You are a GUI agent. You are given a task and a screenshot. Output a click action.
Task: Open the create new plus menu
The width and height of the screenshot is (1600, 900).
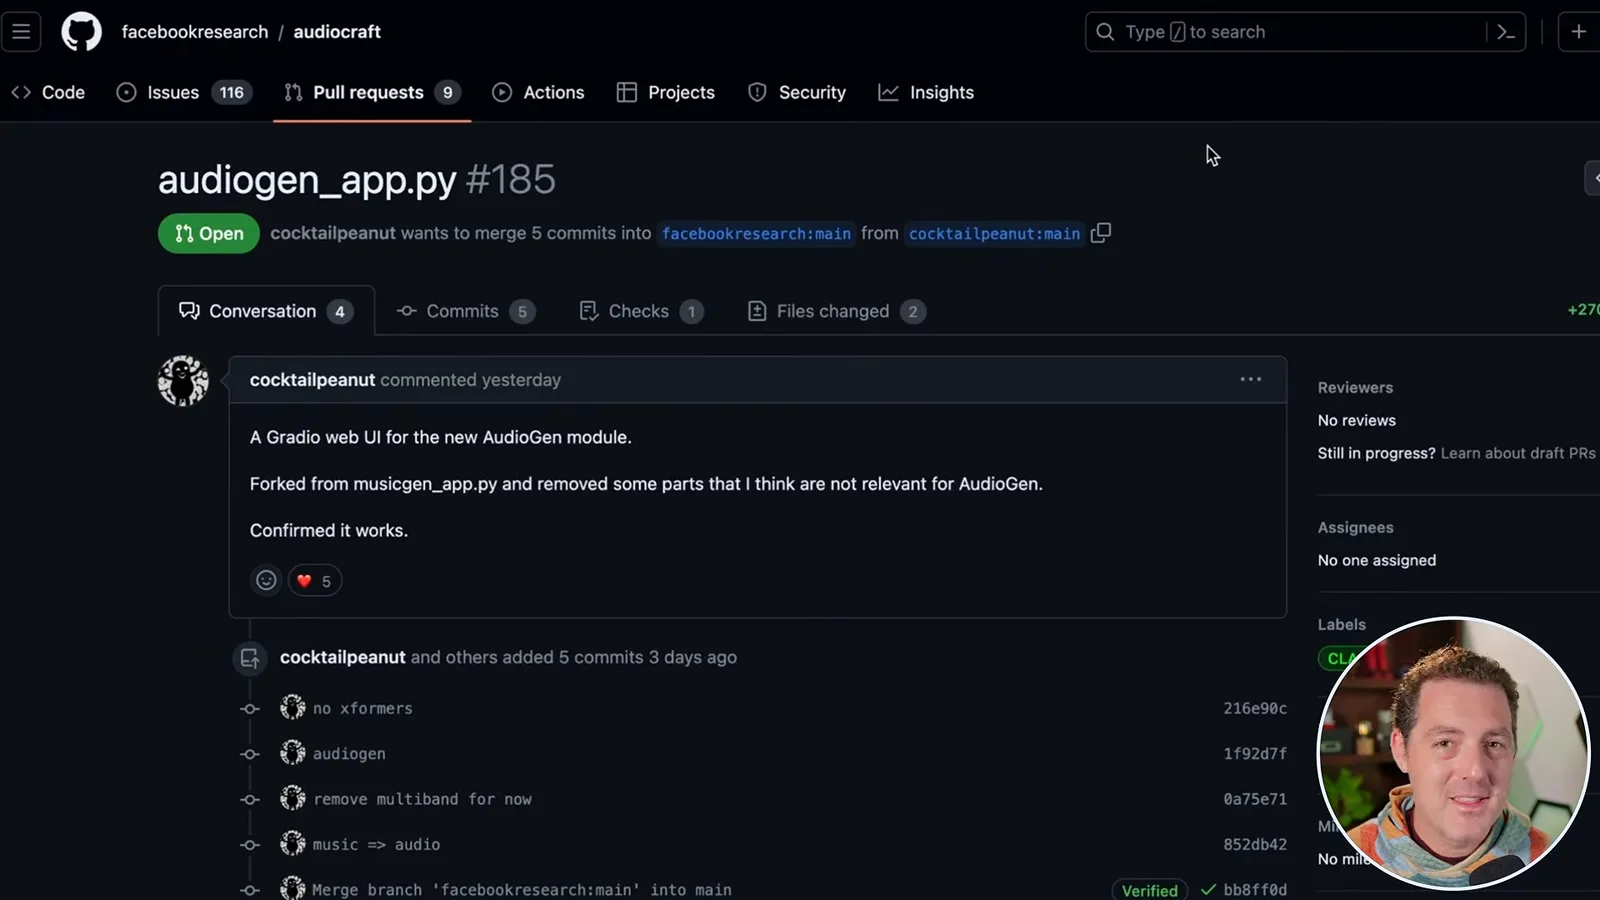1579,32
